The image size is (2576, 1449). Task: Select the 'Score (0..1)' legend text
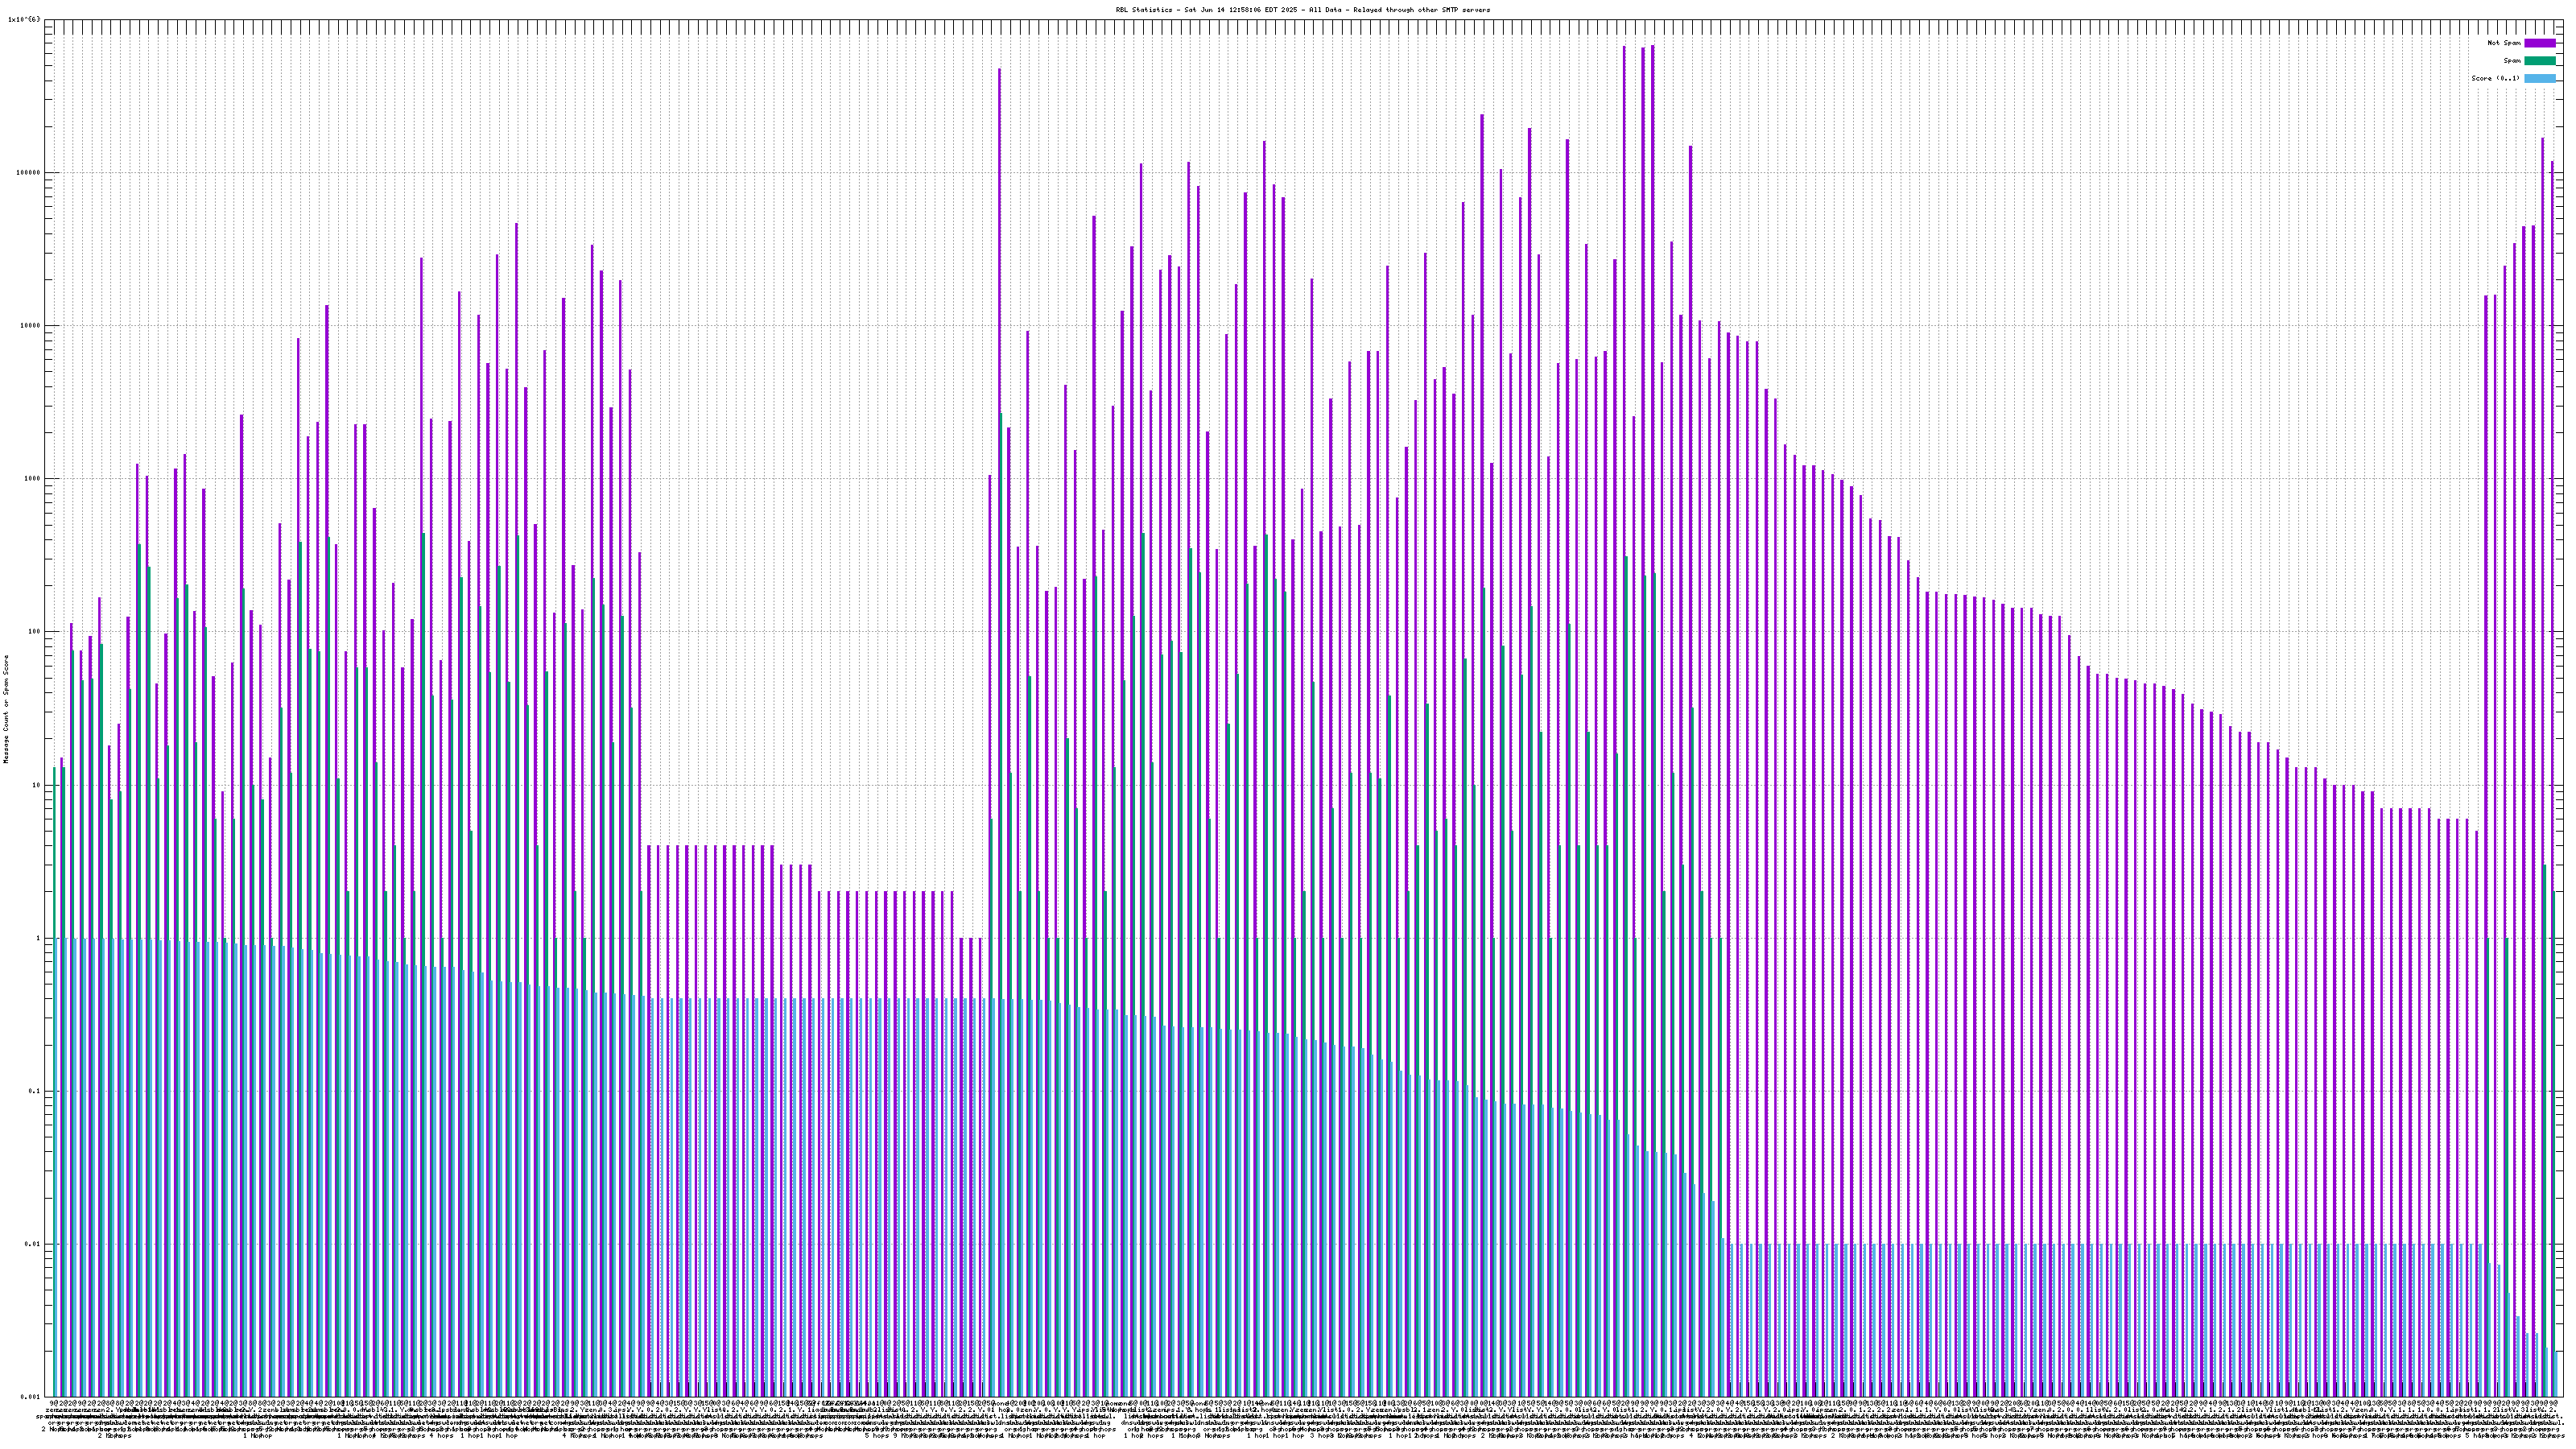click(2495, 78)
